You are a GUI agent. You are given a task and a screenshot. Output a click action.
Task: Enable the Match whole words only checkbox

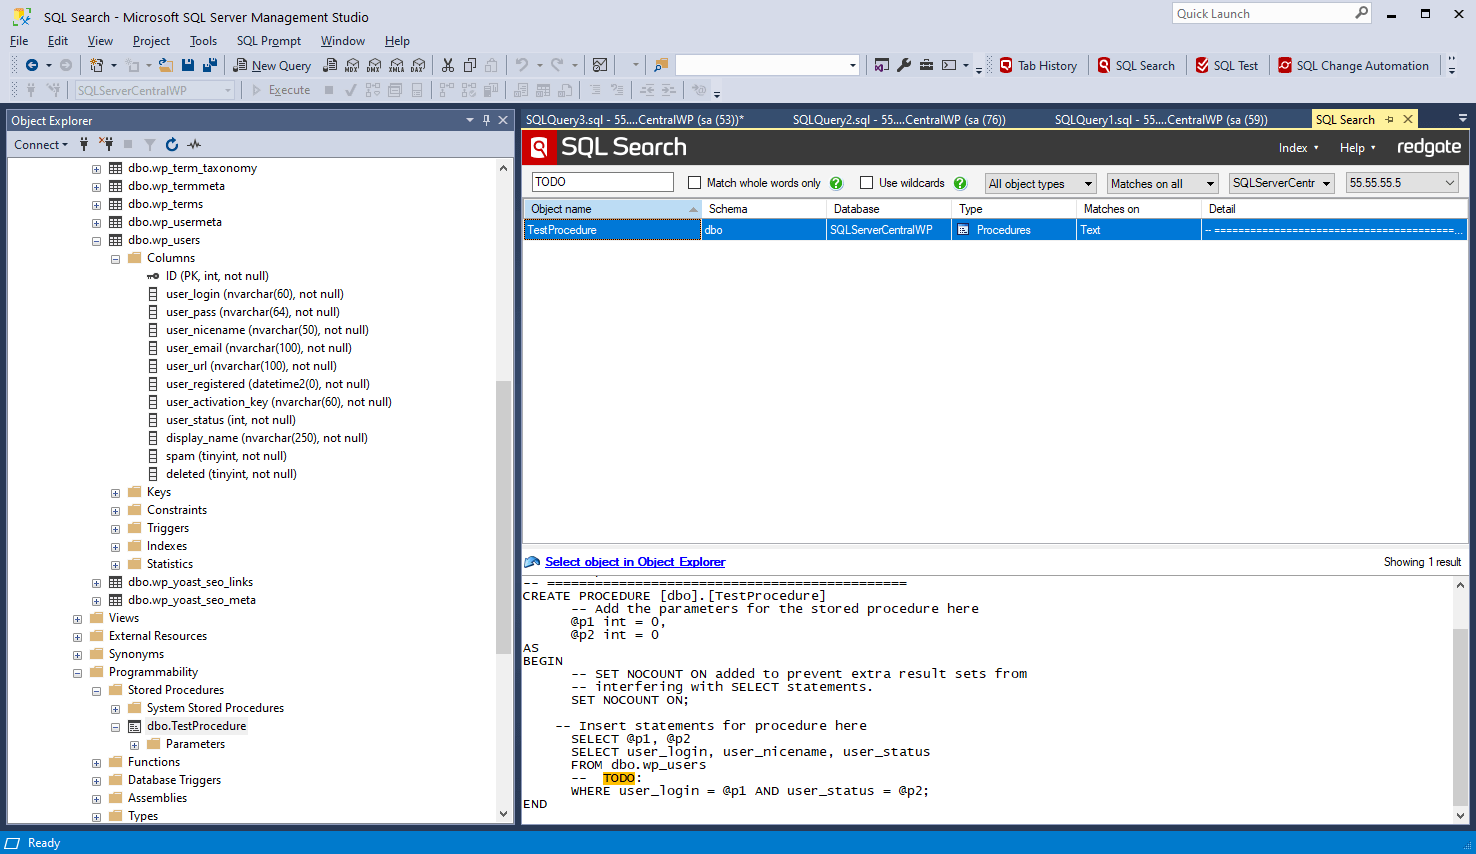pos(695,182)
